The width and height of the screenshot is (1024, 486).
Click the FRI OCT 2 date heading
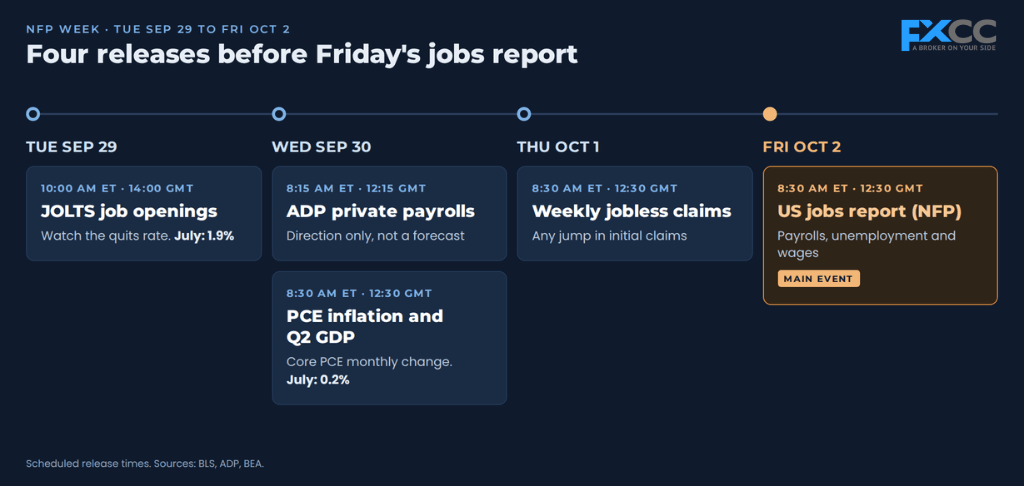click(802, 147)
